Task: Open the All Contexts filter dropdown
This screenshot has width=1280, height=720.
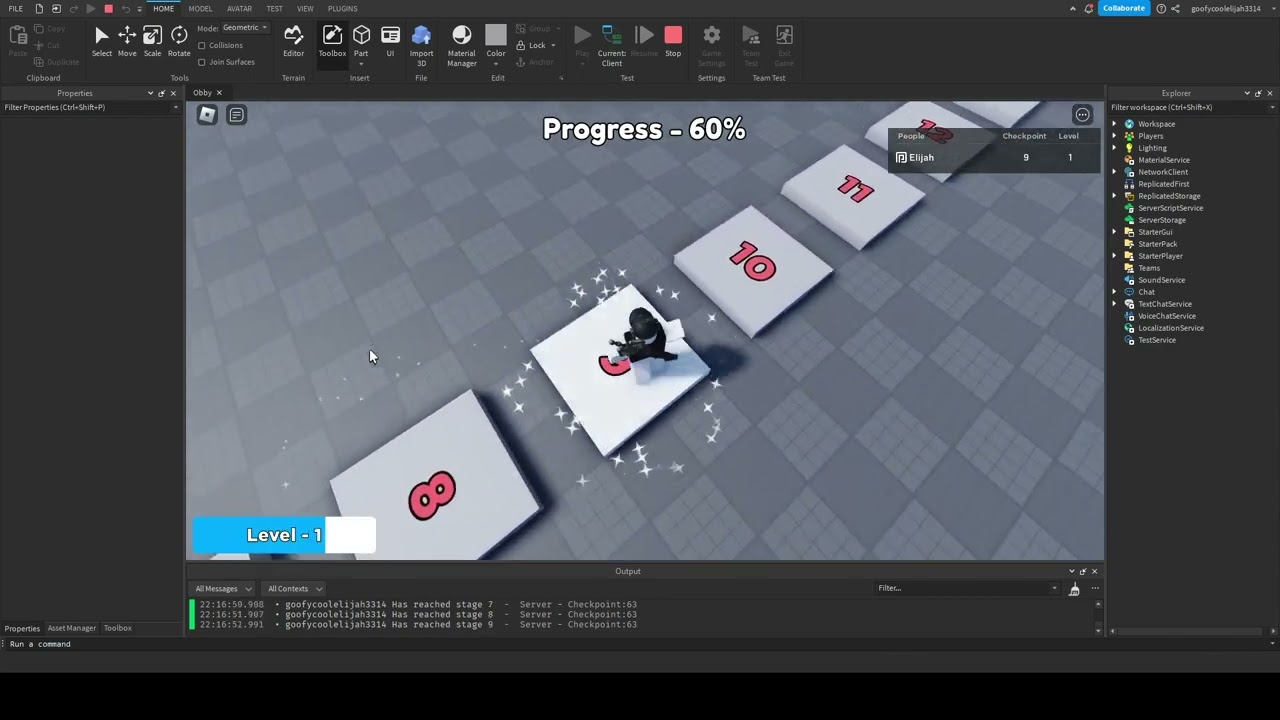Action: click(294, 589)
